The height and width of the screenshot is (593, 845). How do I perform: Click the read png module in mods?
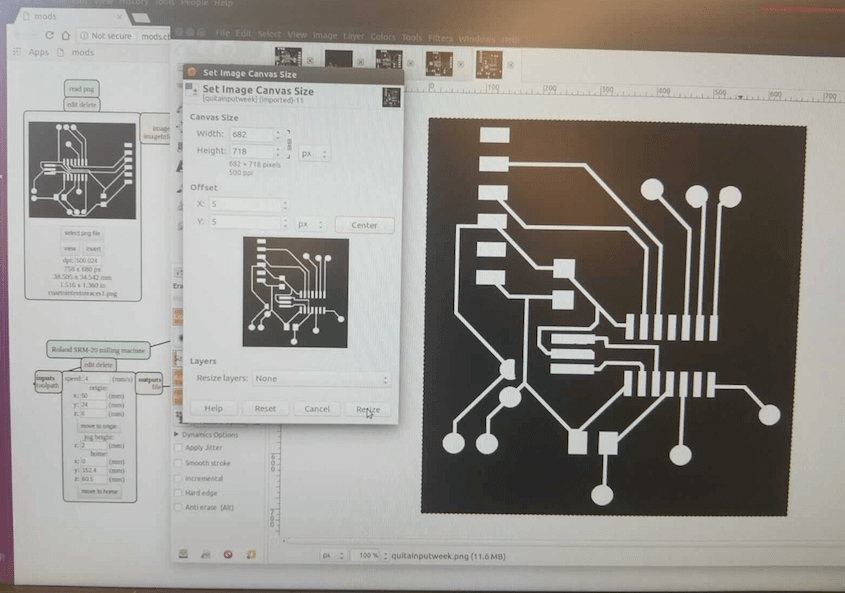[x=82, y=89]
